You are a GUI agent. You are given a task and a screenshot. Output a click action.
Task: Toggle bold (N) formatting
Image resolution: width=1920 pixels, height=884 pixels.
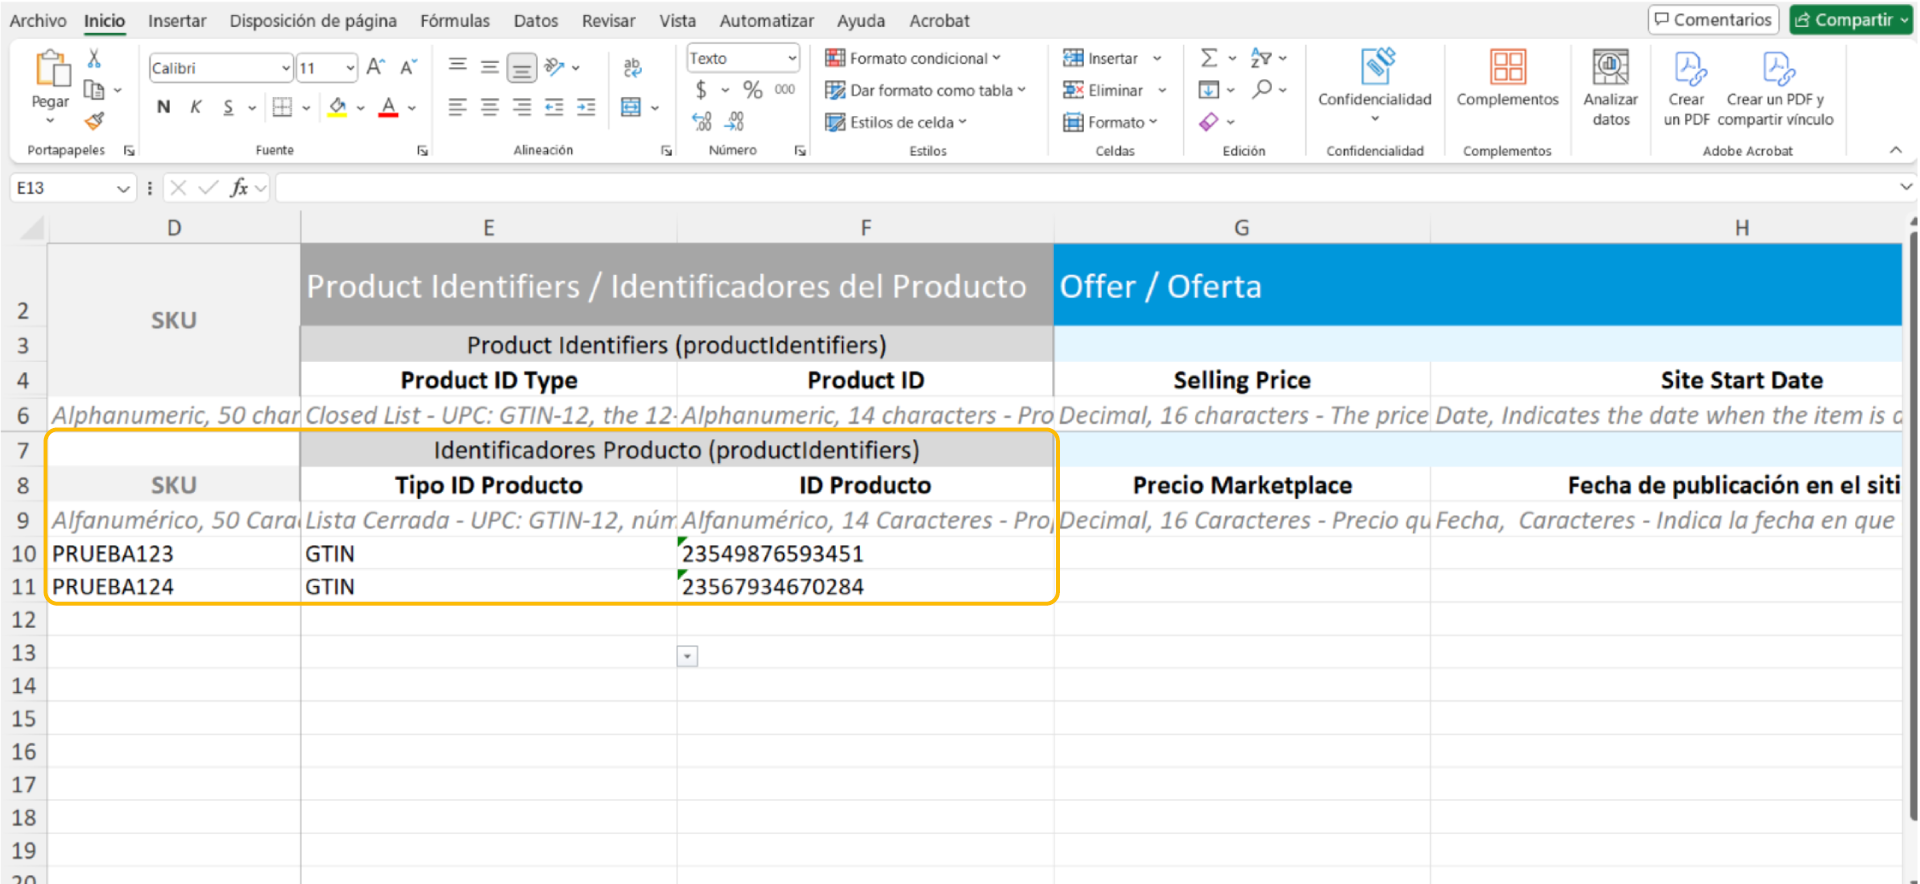click(164, 107)
